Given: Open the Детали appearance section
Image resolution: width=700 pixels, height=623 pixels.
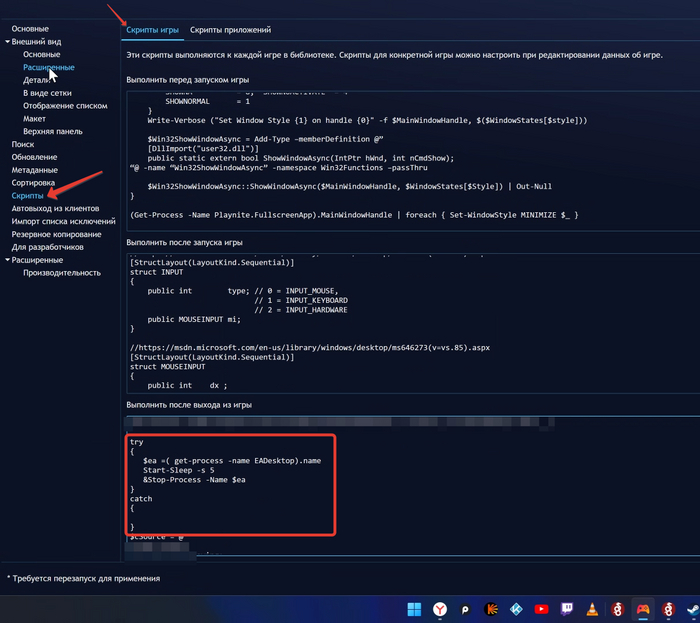Looking at the screenshot, I should 37,80.
